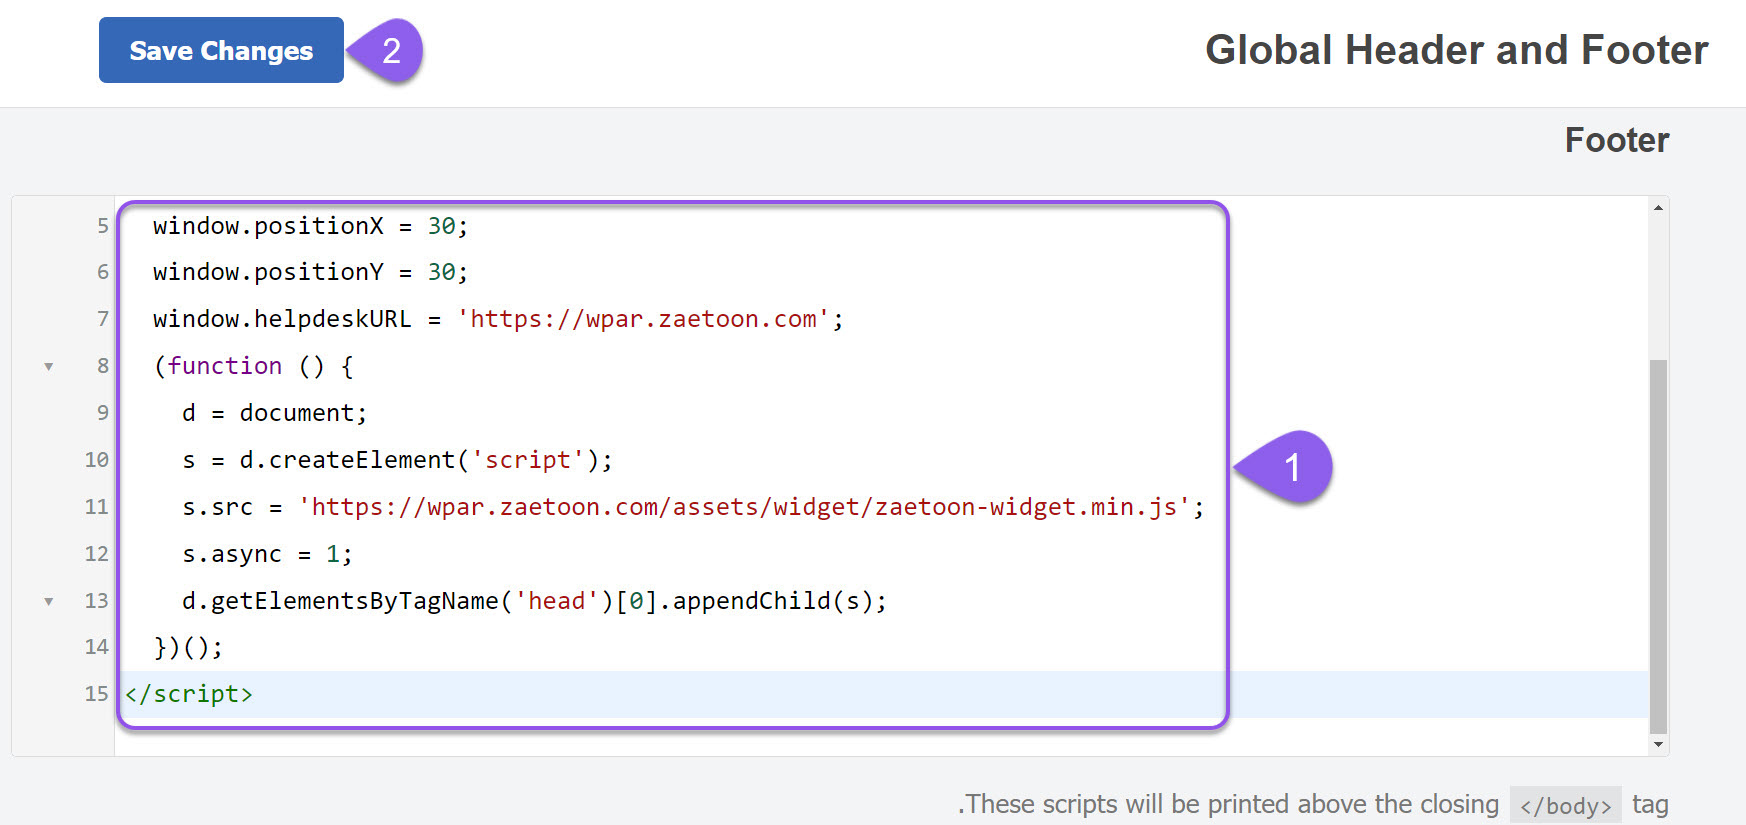Collapse the fold arrow at line 13
Viewport: 1746px width, 825px height.
(x=48, y=602)
